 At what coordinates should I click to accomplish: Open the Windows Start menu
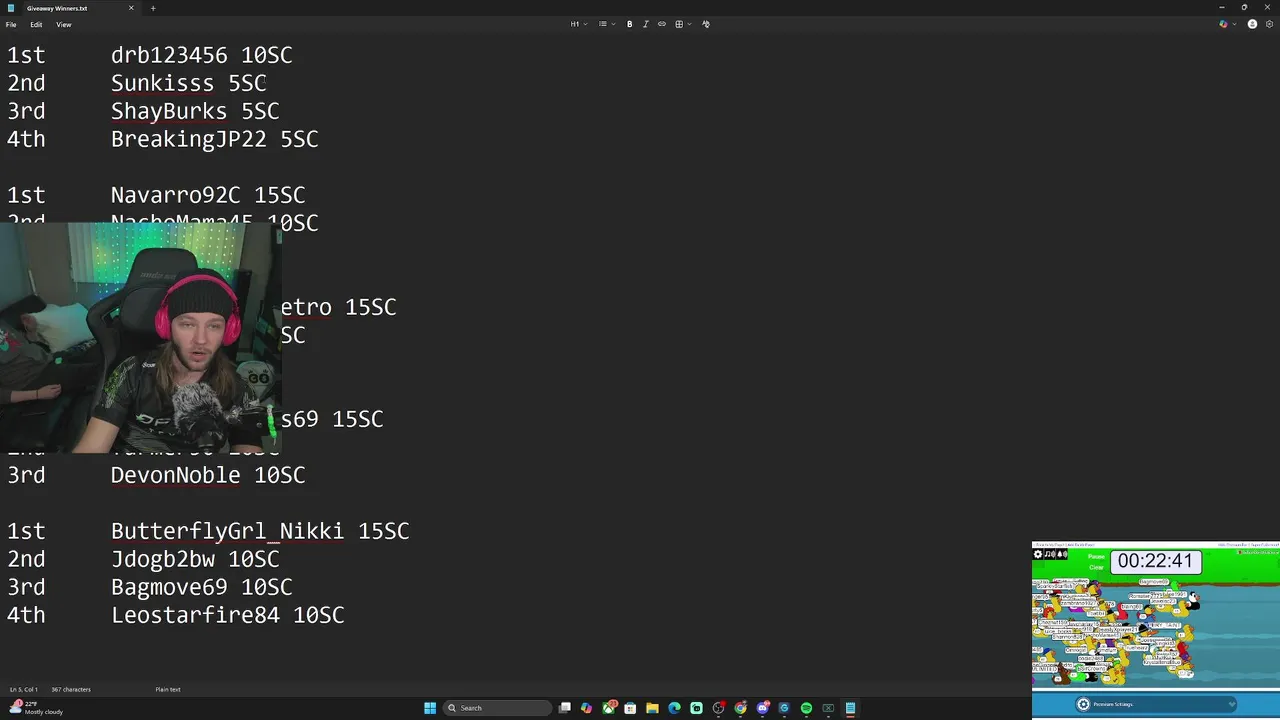pyautogui.click(x=430, y=708)
